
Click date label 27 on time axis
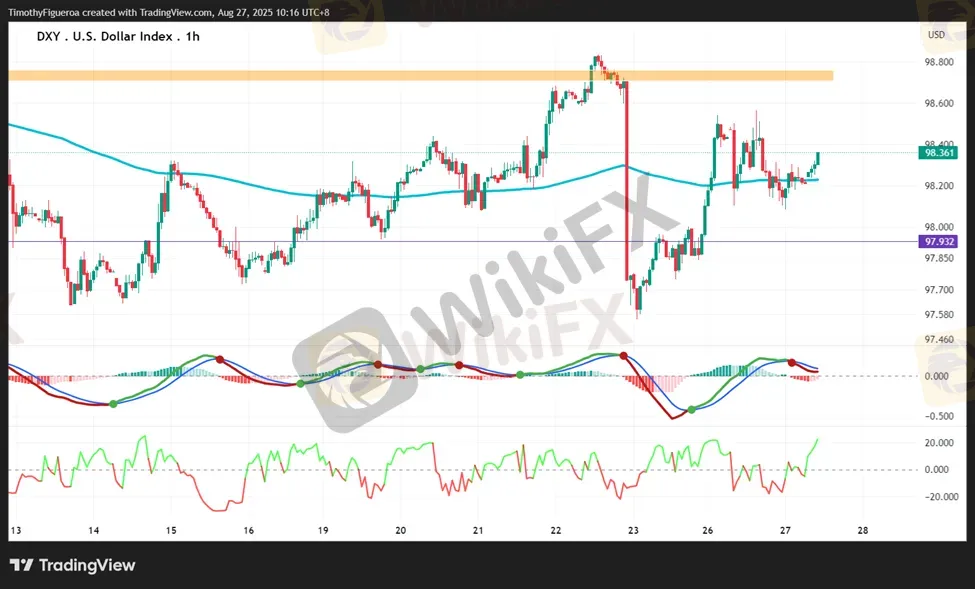785,531
